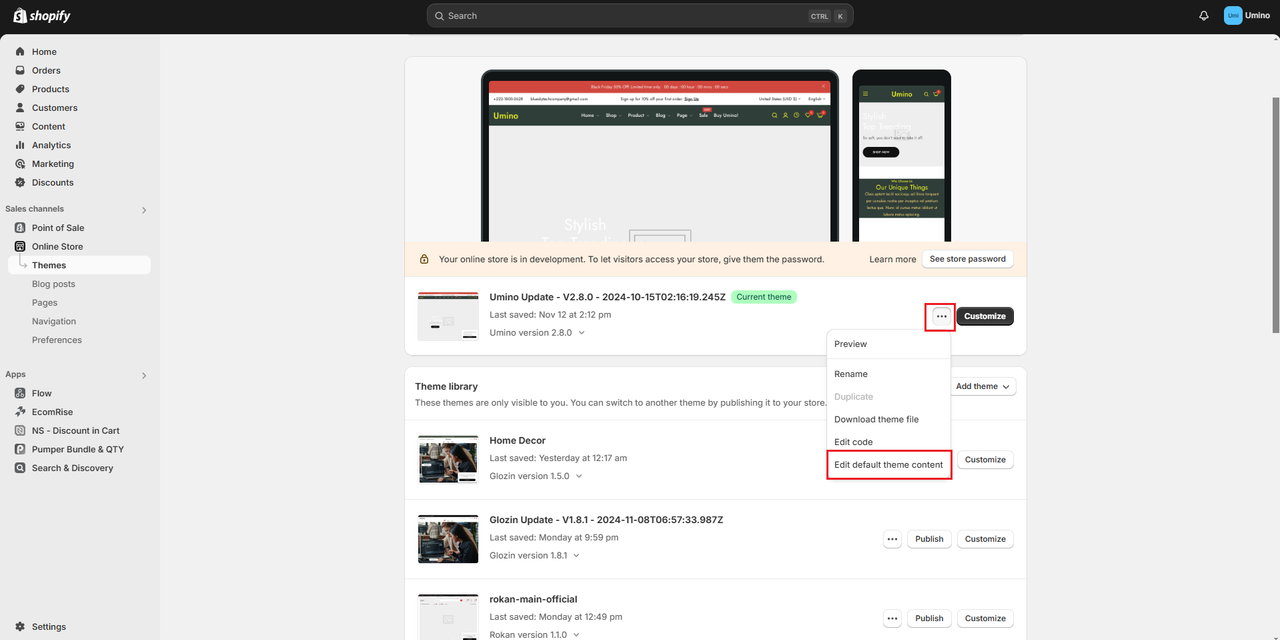Click Customize for current Umino theme

pos(985,316)
